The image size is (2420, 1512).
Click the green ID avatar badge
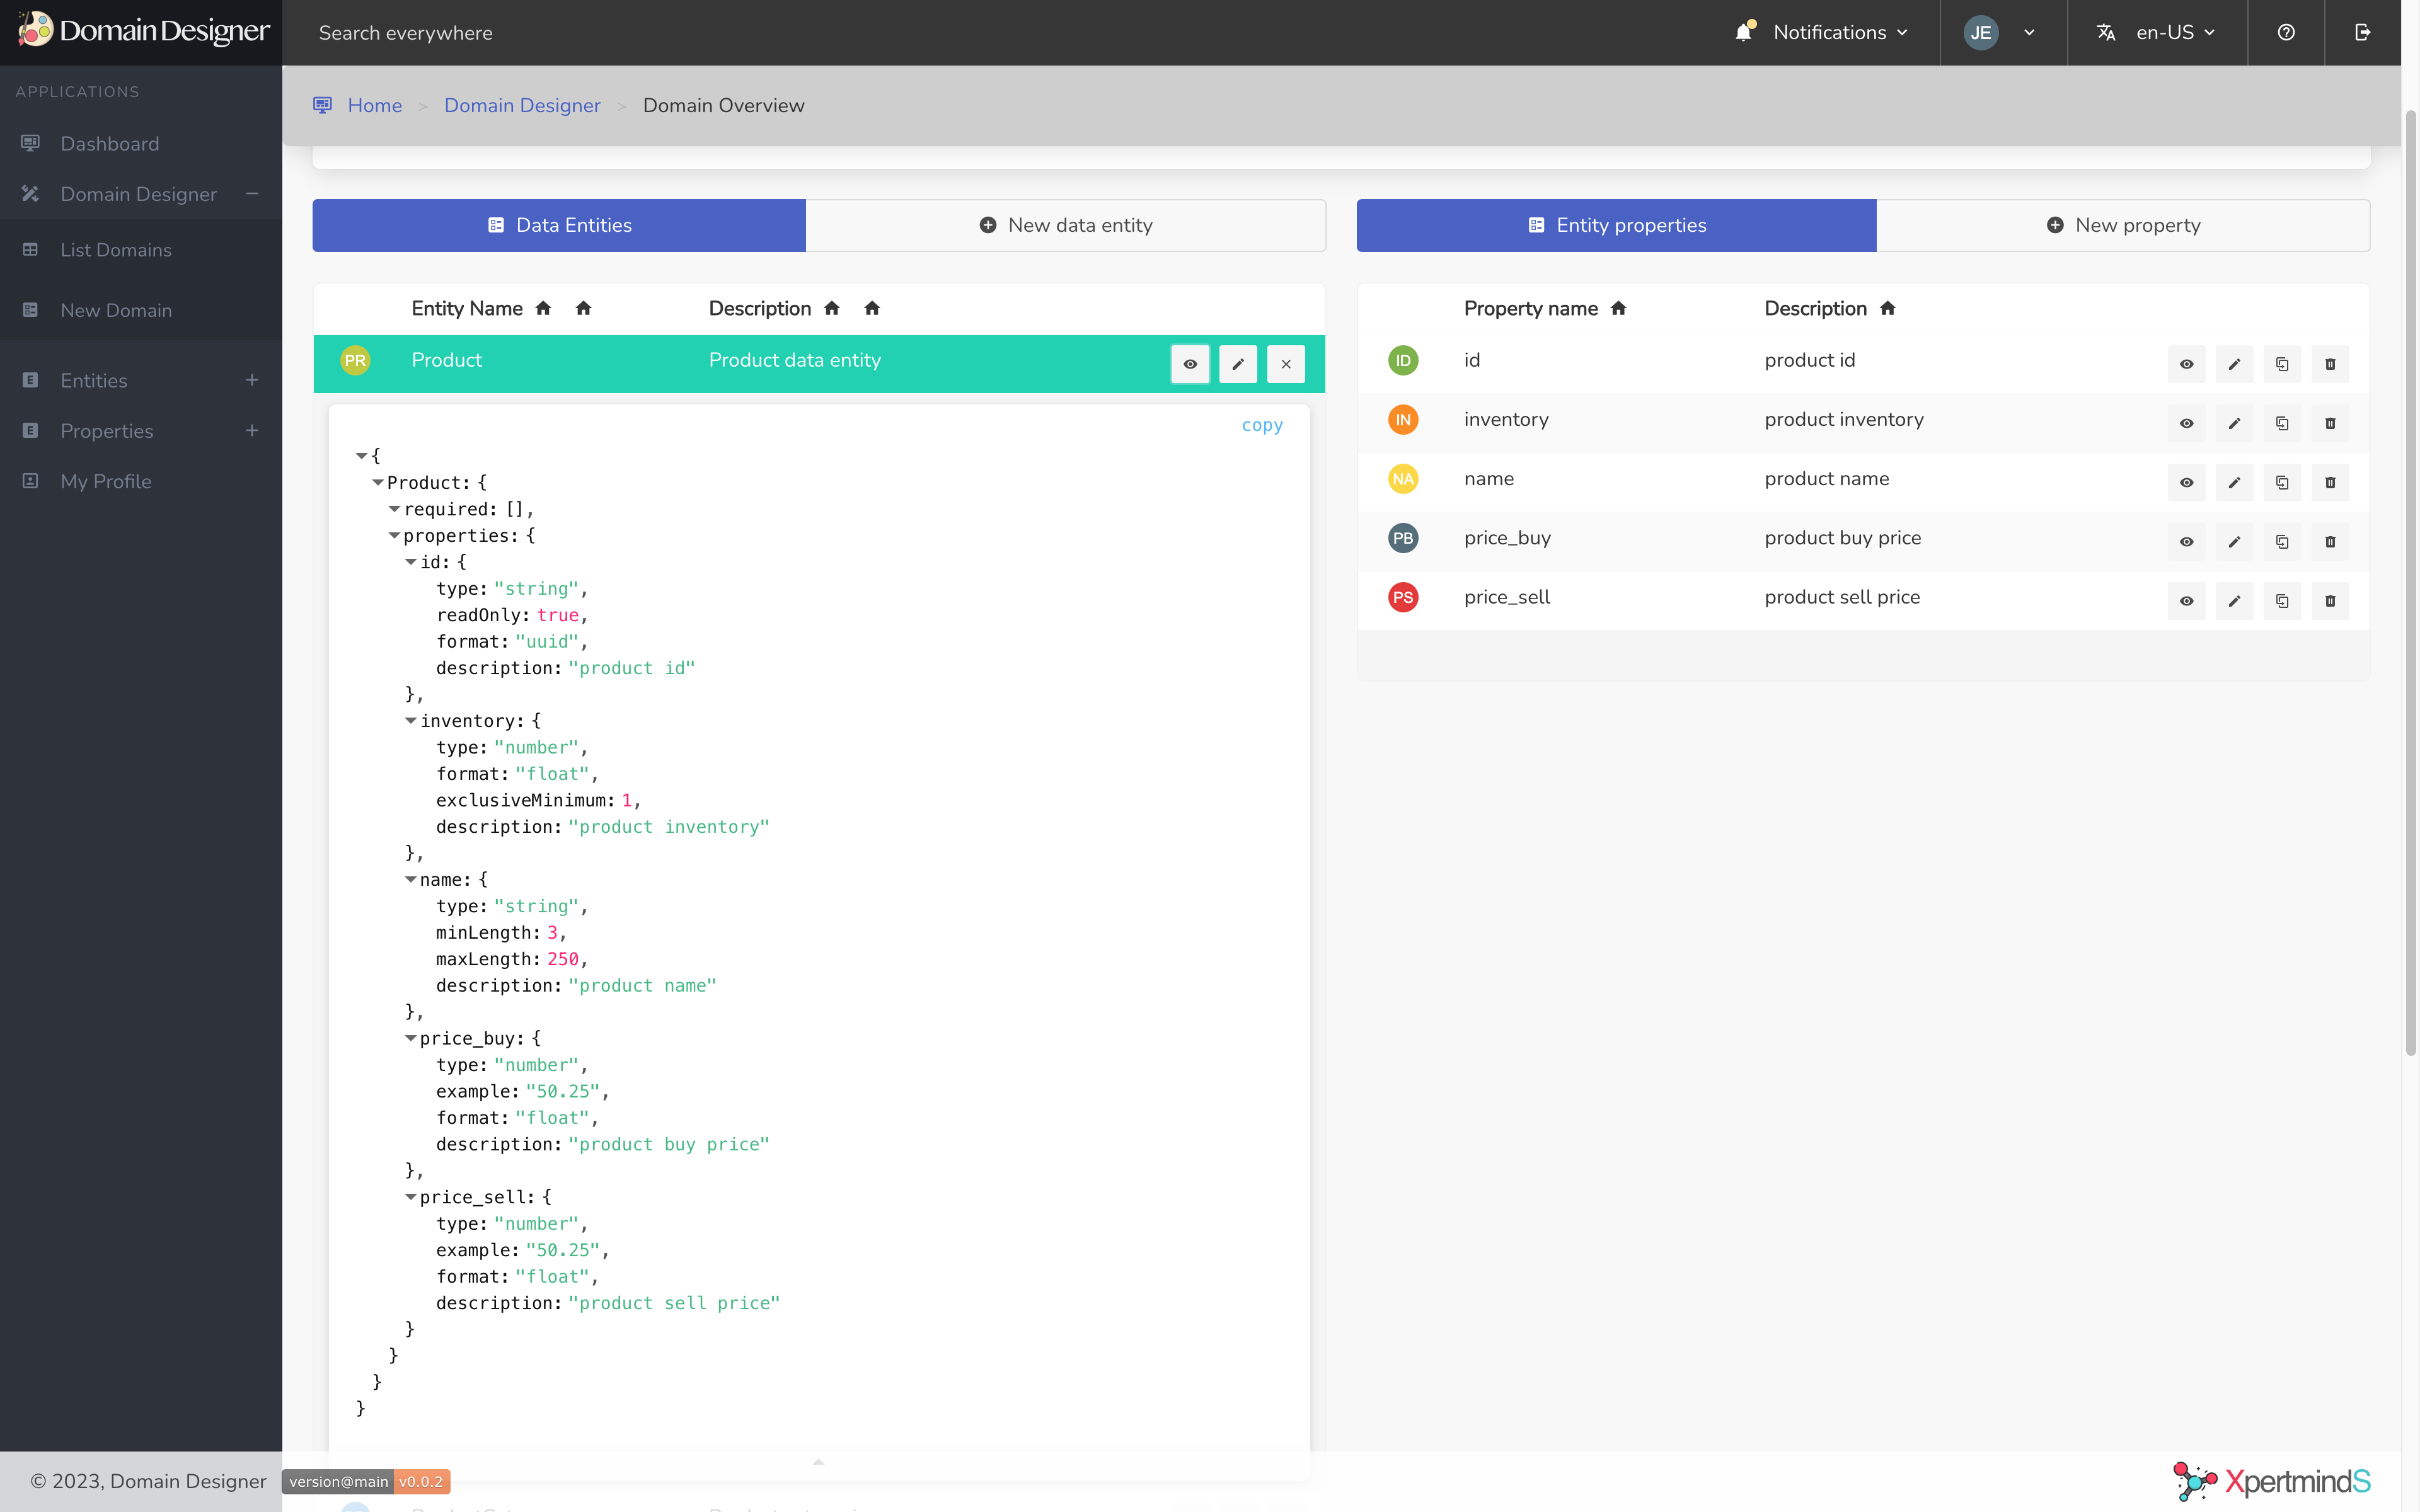1403,360
